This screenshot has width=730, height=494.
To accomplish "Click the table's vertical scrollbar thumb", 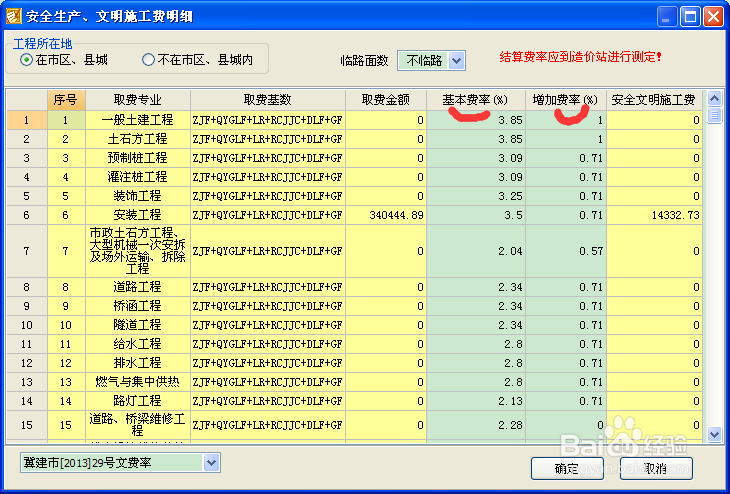I will coord(714,115).
